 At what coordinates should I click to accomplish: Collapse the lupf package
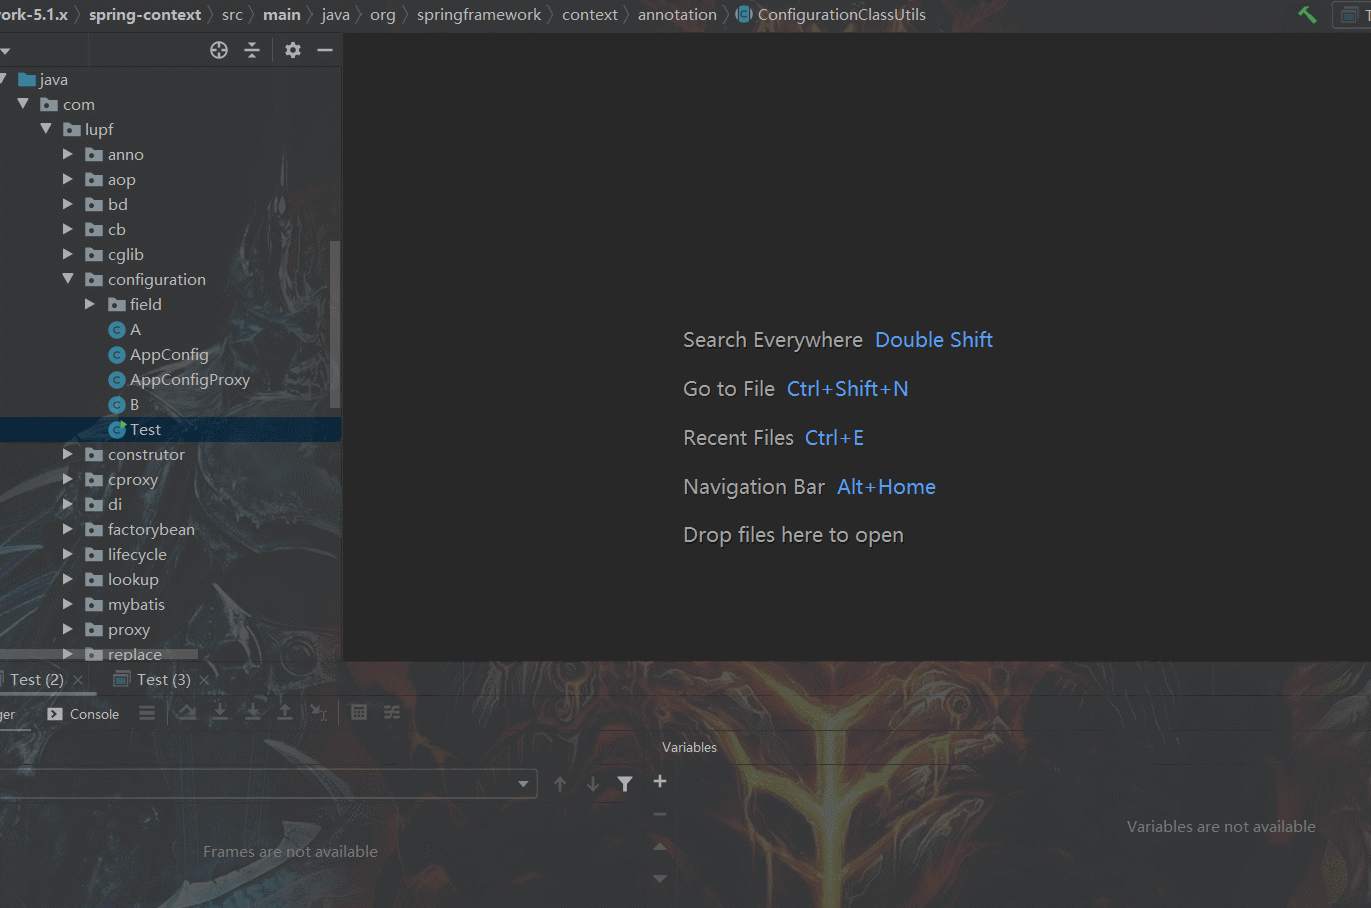45,129
